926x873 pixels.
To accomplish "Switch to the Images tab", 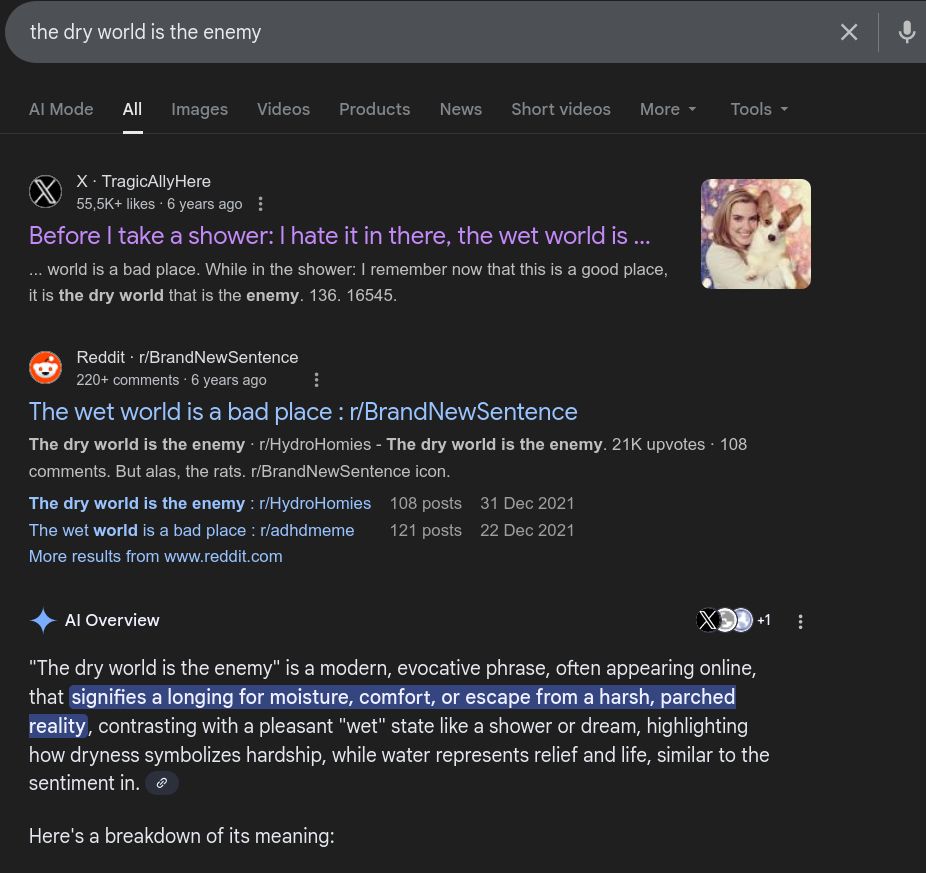I will pos(199,109).
